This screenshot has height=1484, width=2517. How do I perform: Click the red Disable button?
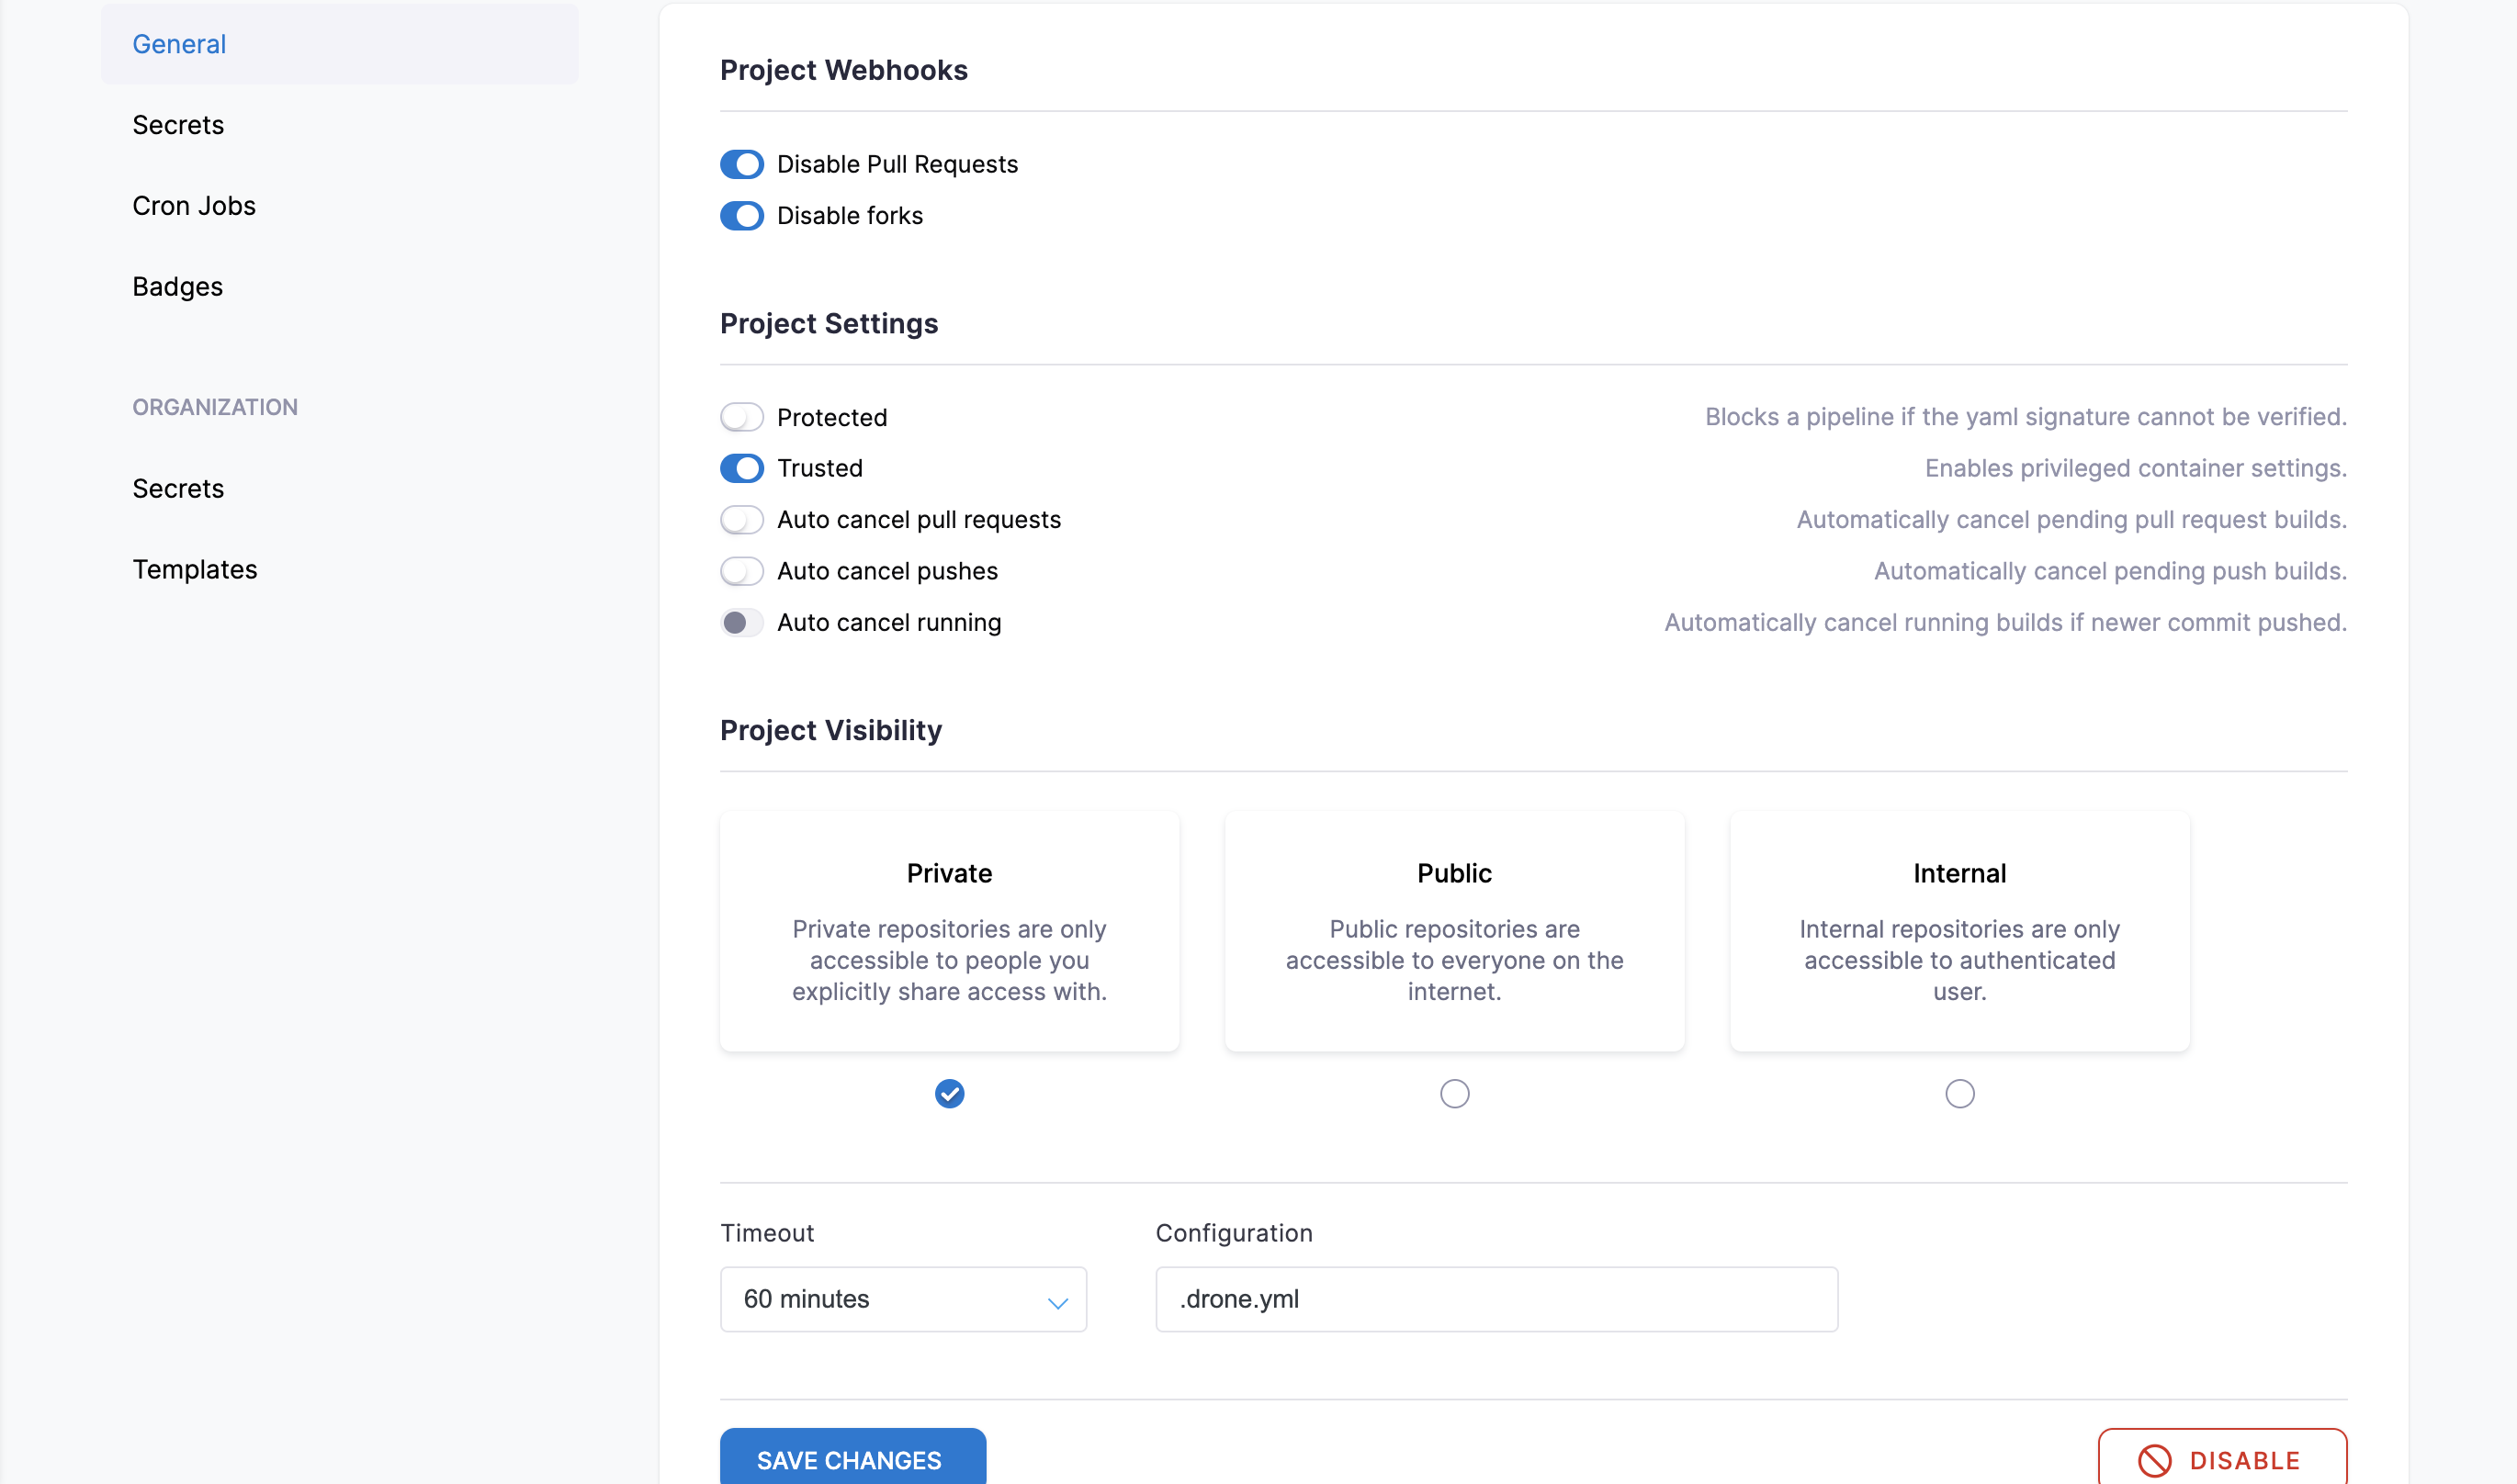coord(2221,1459)
